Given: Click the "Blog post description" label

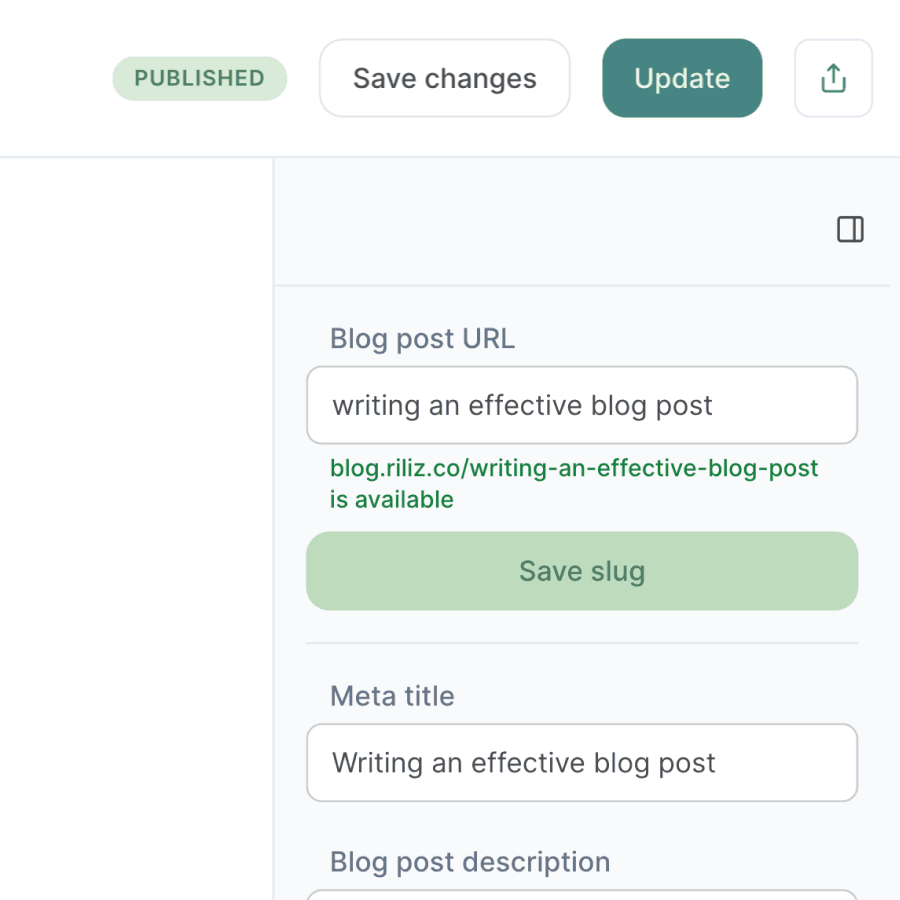Looking at the screenshot, I should pyautogui.click(x=470, y=862).
